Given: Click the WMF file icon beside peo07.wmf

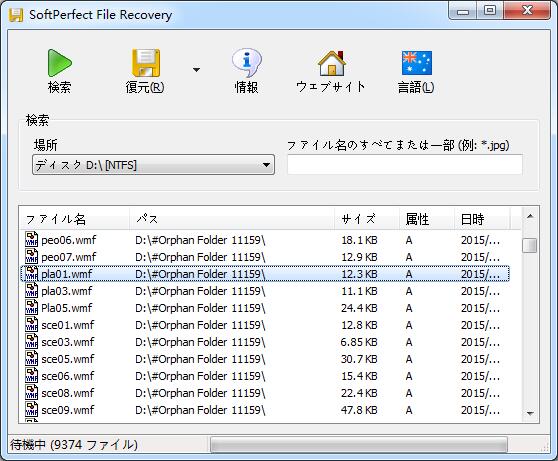Looking at the screenshot, I should pyautogui.click(x=31, y=257).
